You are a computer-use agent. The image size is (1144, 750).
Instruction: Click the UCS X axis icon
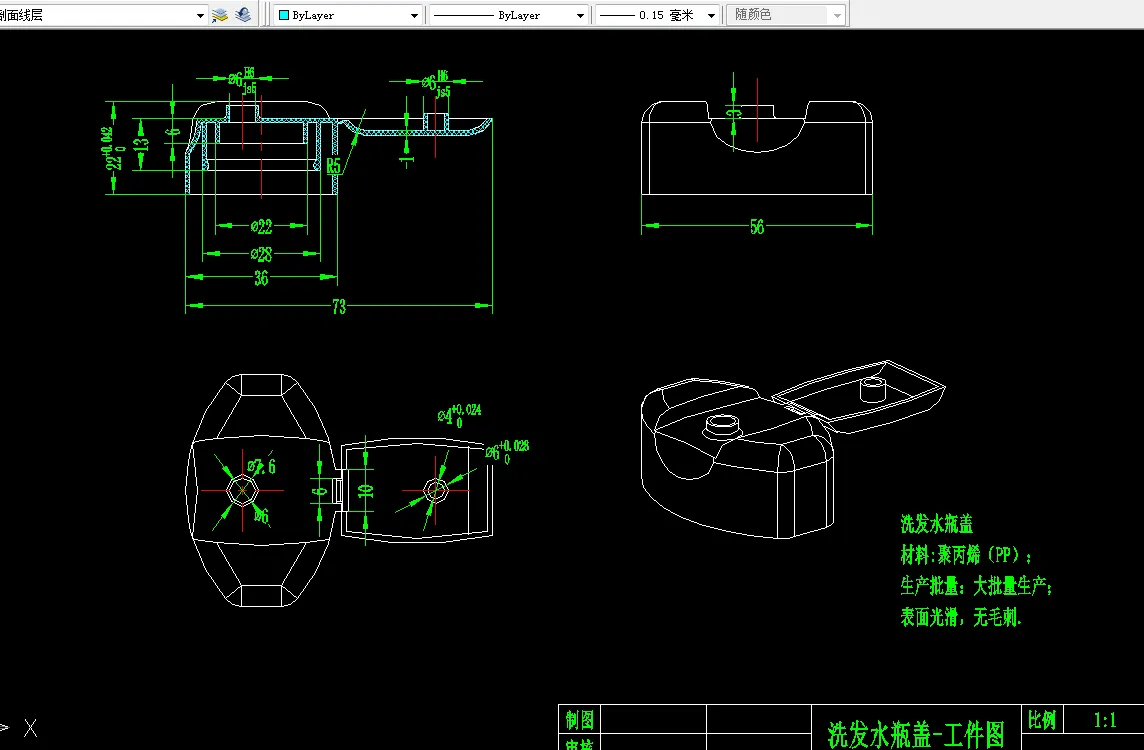tap(30, 728)
